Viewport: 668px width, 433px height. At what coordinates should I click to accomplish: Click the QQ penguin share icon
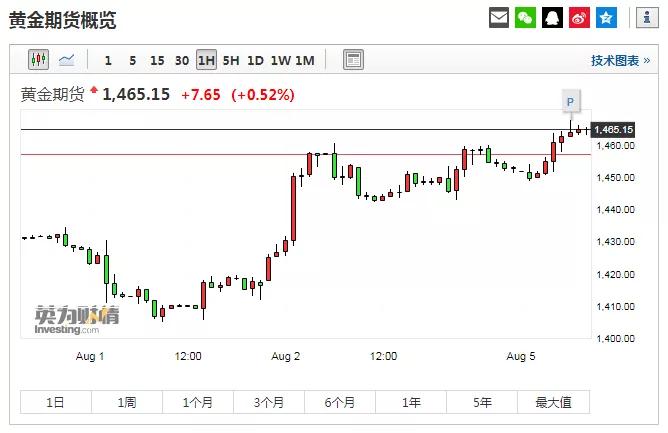(x=553, y=18)
